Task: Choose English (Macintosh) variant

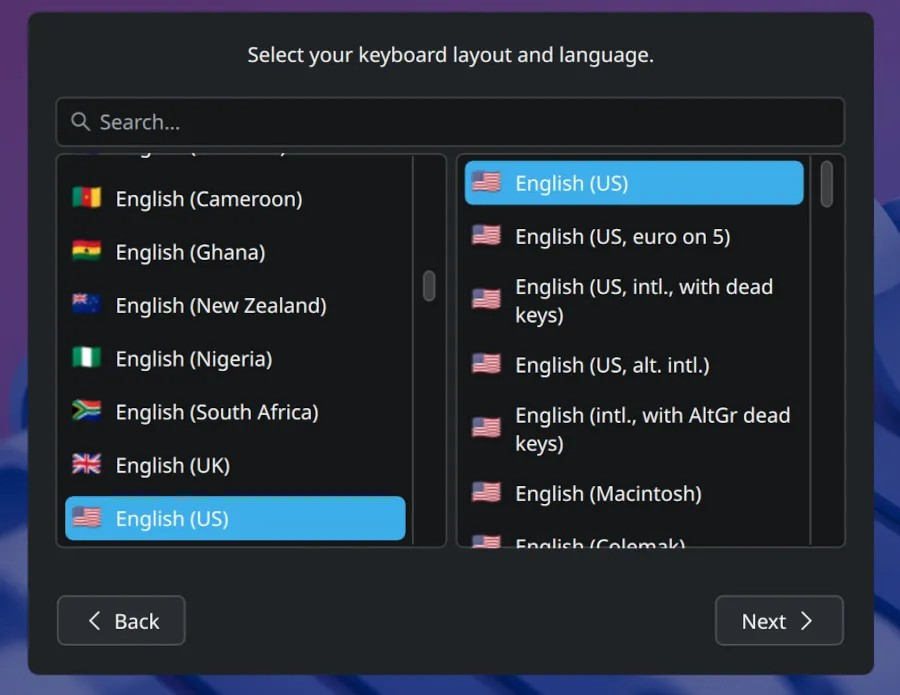Action: tap(608, 493)
